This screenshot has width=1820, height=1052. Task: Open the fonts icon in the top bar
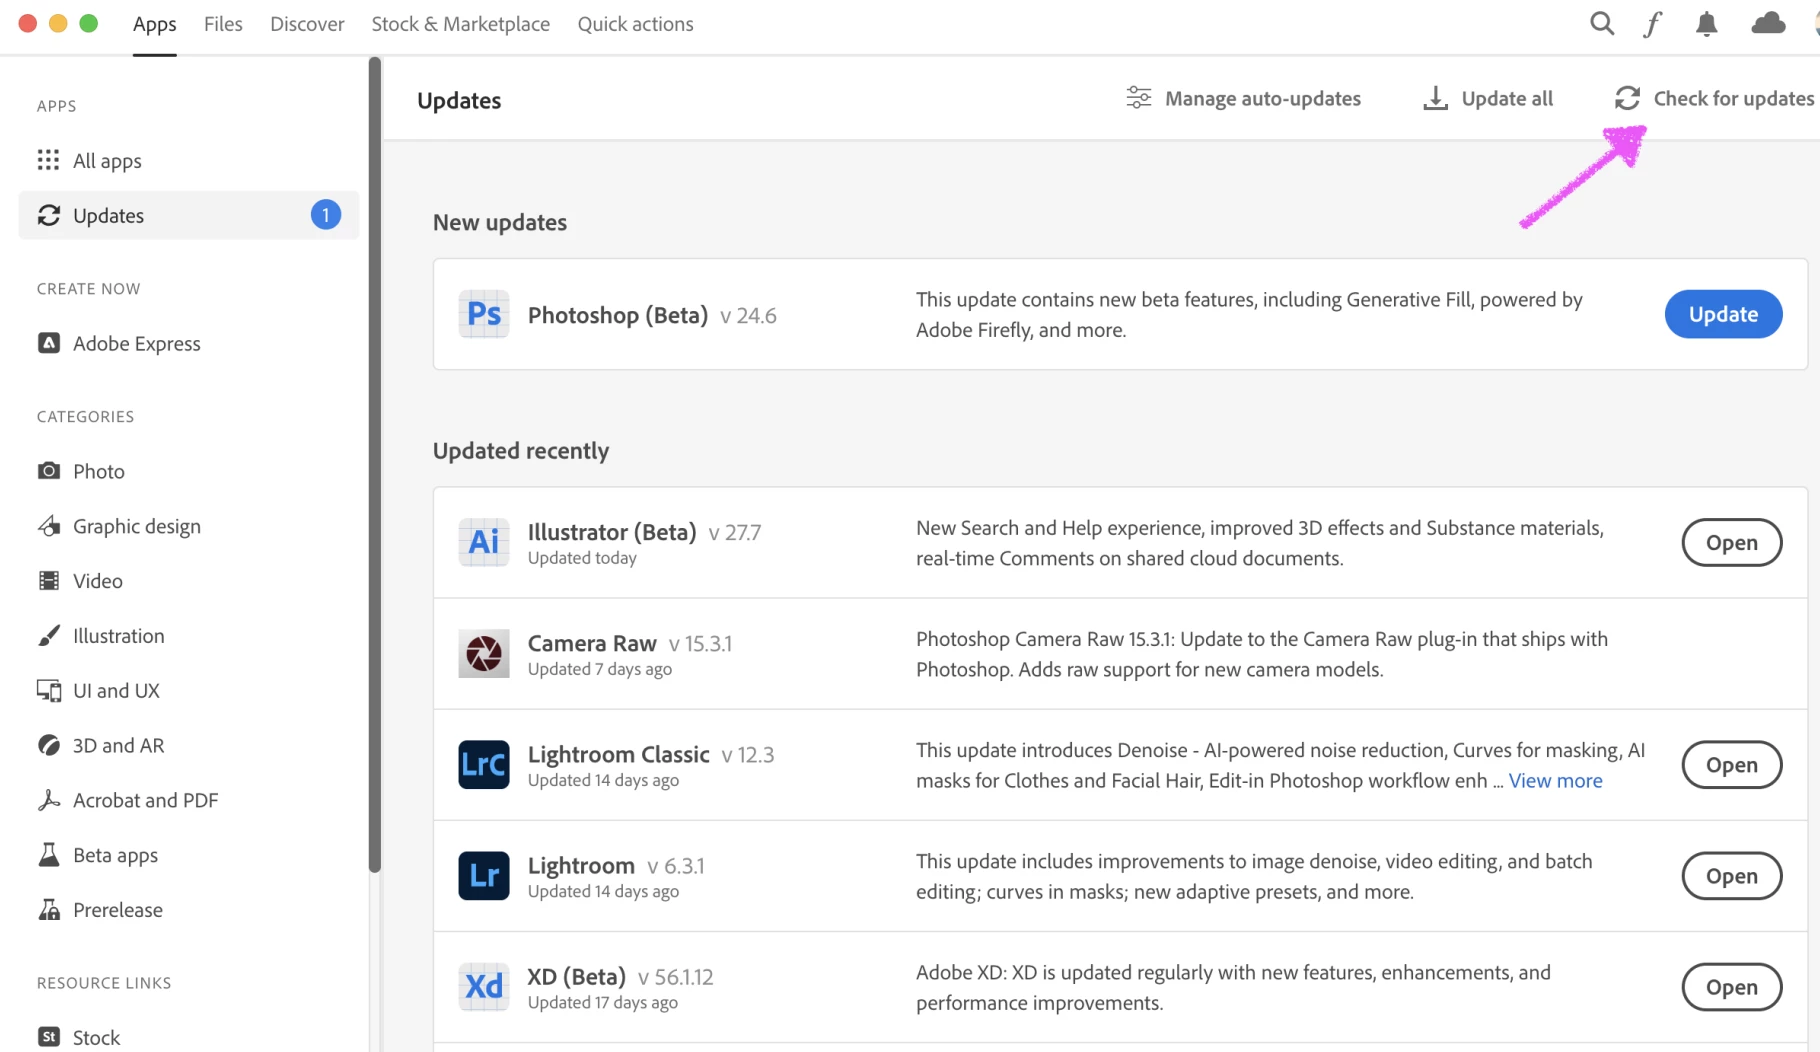click(1653, 24)
